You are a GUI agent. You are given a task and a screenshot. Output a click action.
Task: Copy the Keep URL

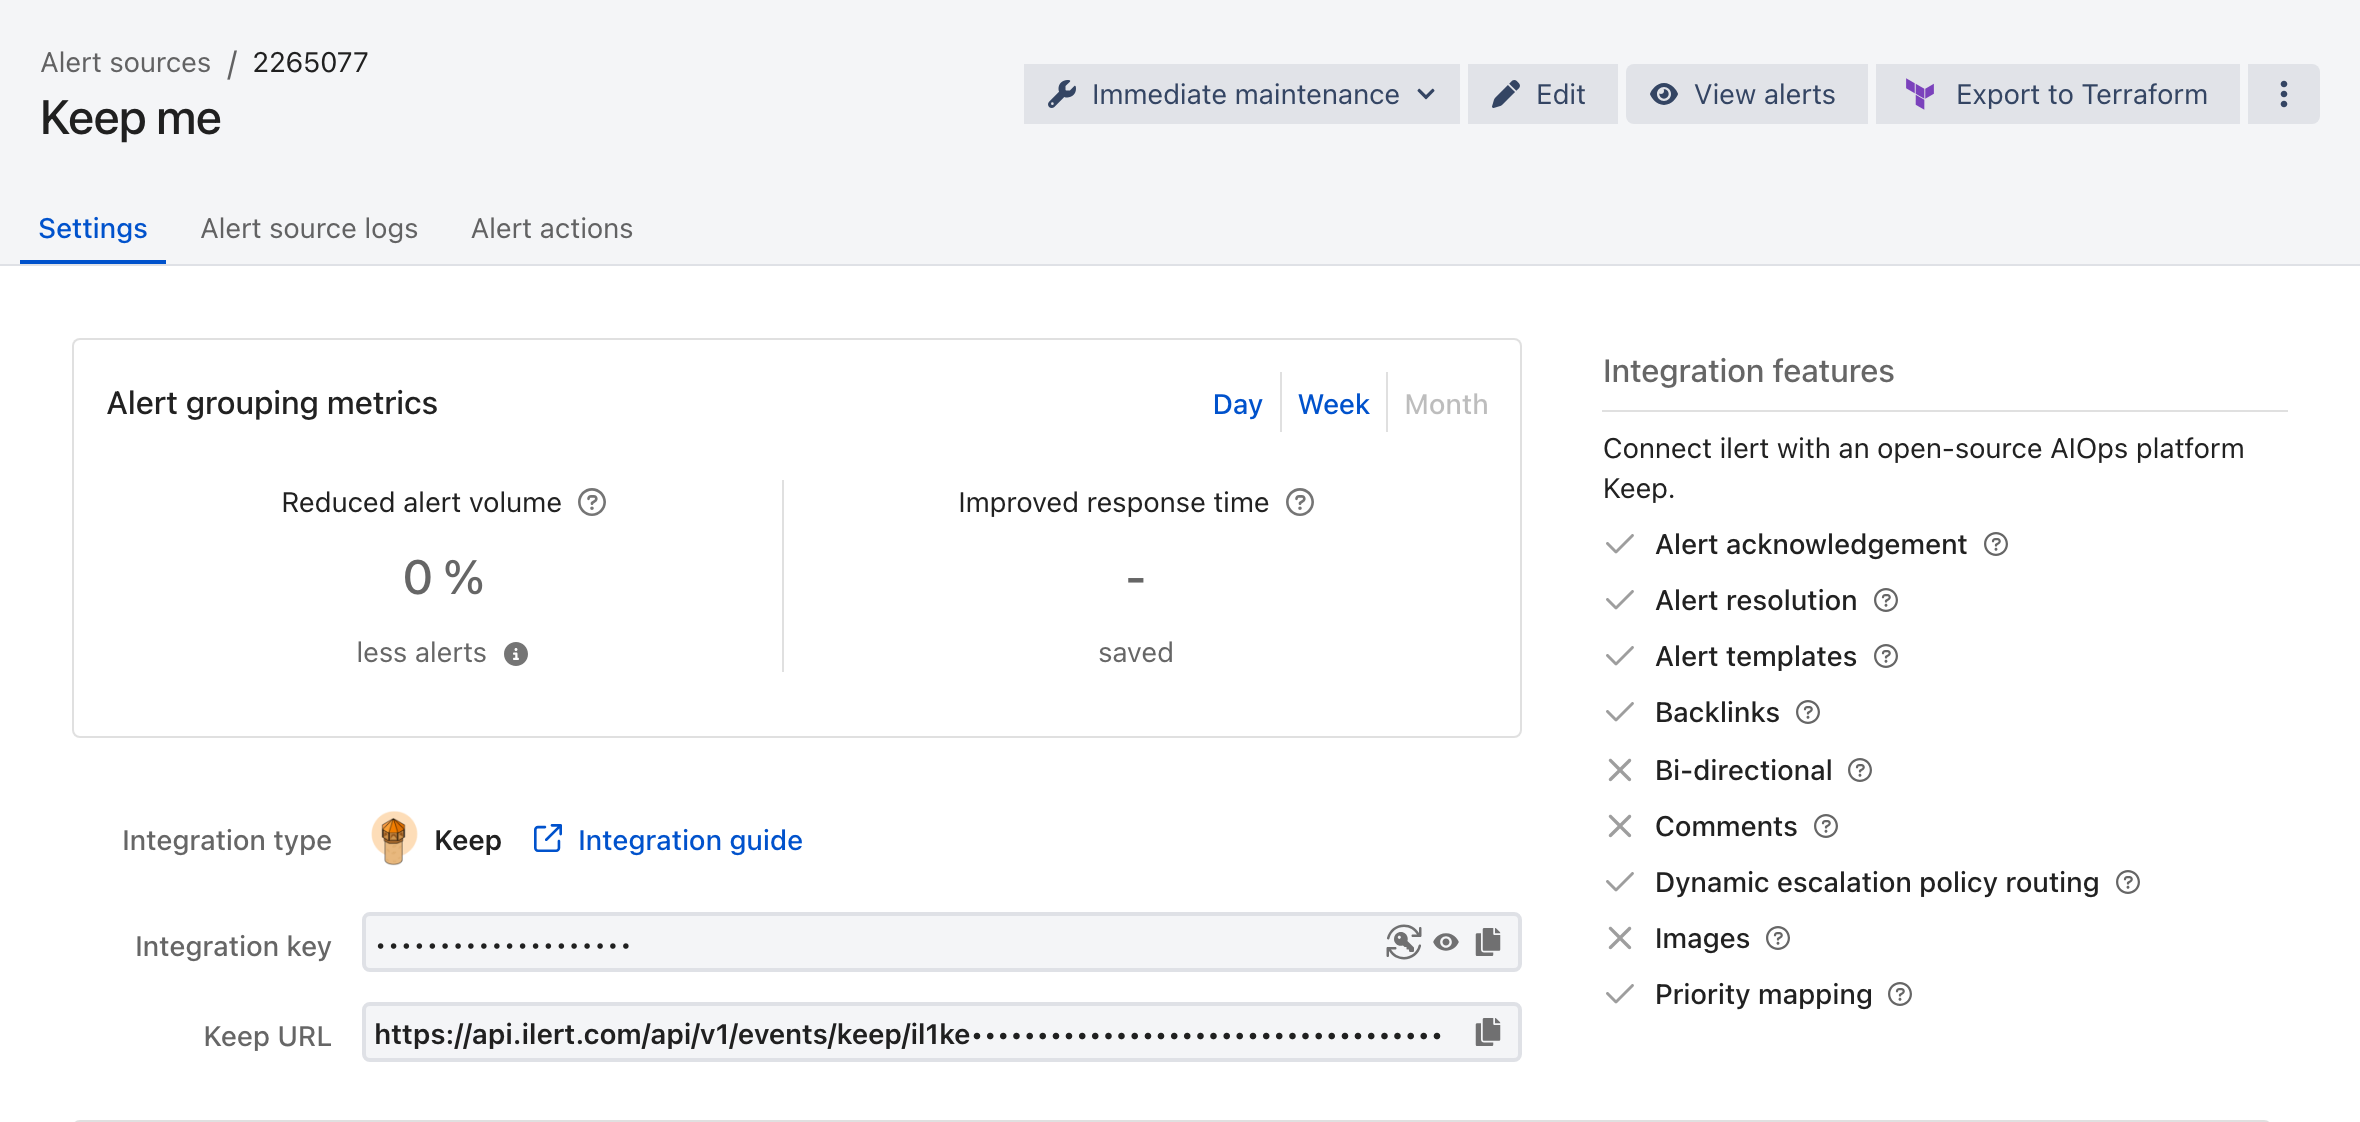tap(1488, 1032)
